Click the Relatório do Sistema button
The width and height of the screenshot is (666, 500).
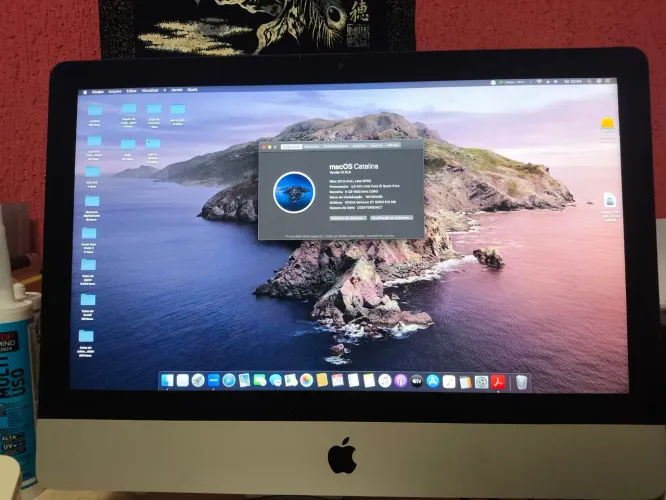coord(348,218)
